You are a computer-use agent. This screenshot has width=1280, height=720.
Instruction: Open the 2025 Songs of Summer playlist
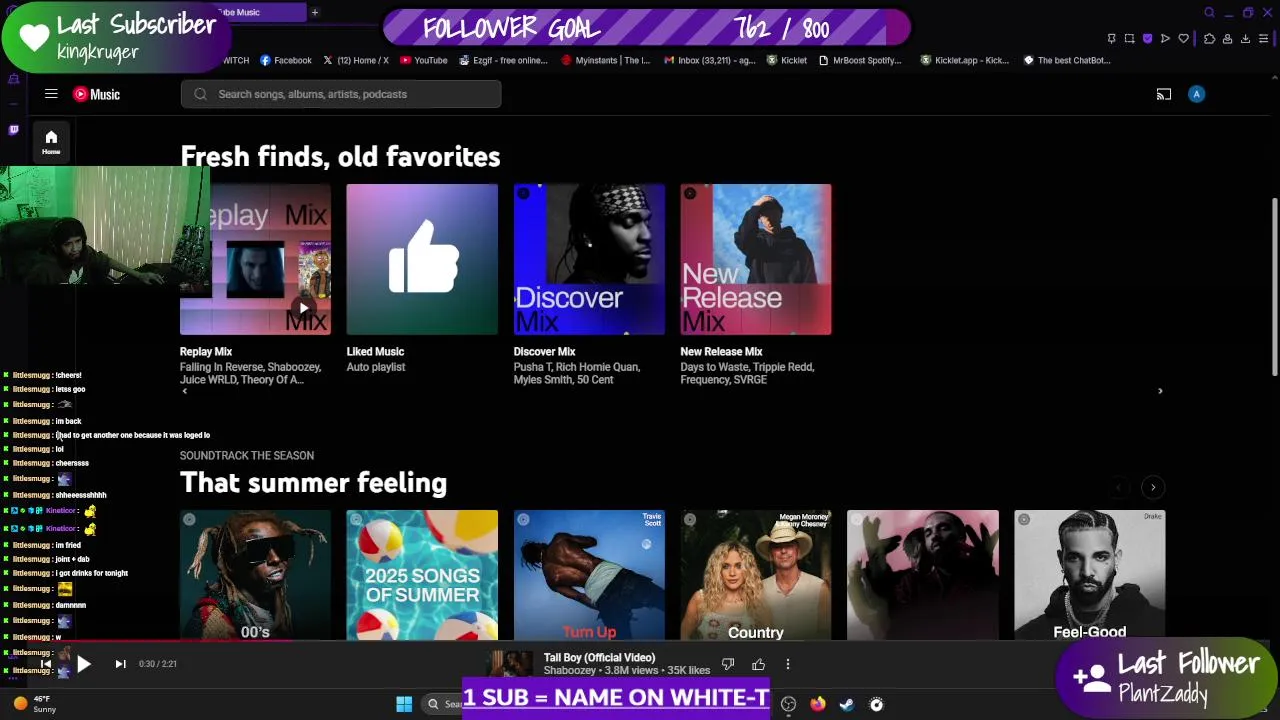(x=422, y=575)
